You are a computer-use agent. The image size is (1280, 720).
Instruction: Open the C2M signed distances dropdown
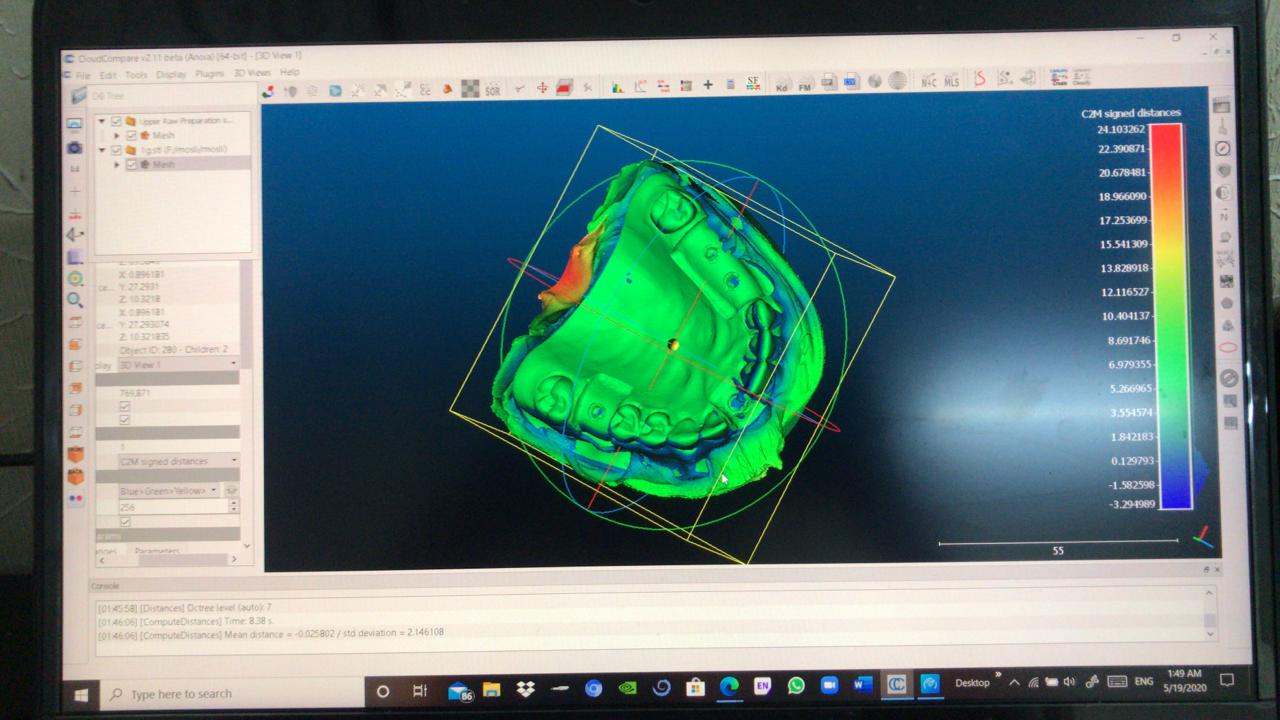pyautogui.click(x=178, y=461)
